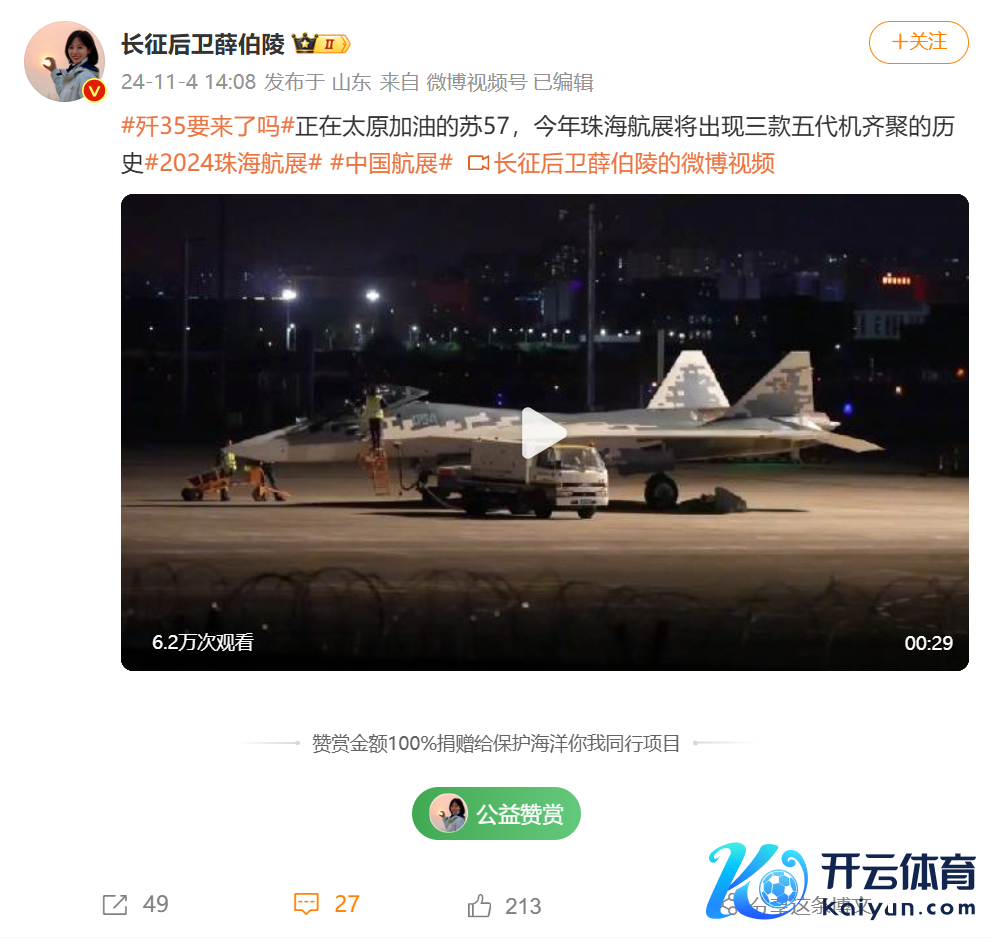Click the username 长征后卫薛伯陵
The image size is (991, 941).
pos(203,44)
